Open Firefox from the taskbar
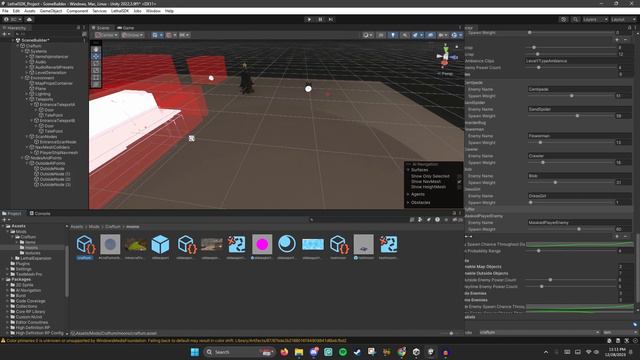640x360 pixels. pos(284,352)
